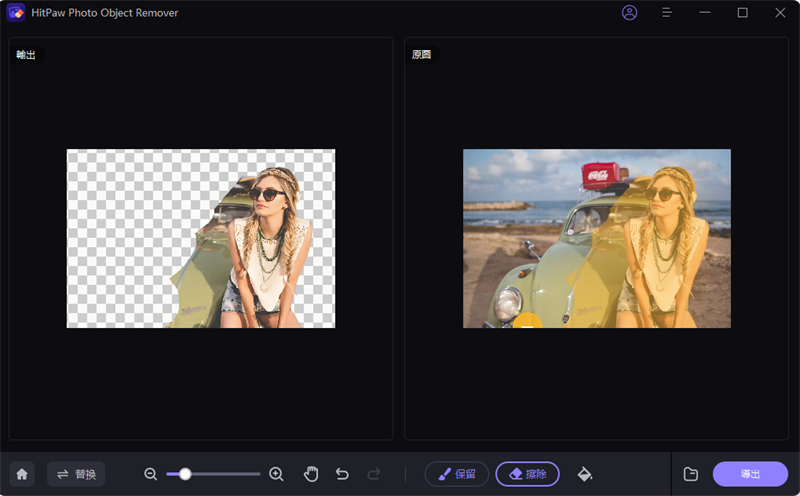The image size is (800, 496).
Task: Open the hamburger menu in title bar
Action: click(x=666, y=13)
